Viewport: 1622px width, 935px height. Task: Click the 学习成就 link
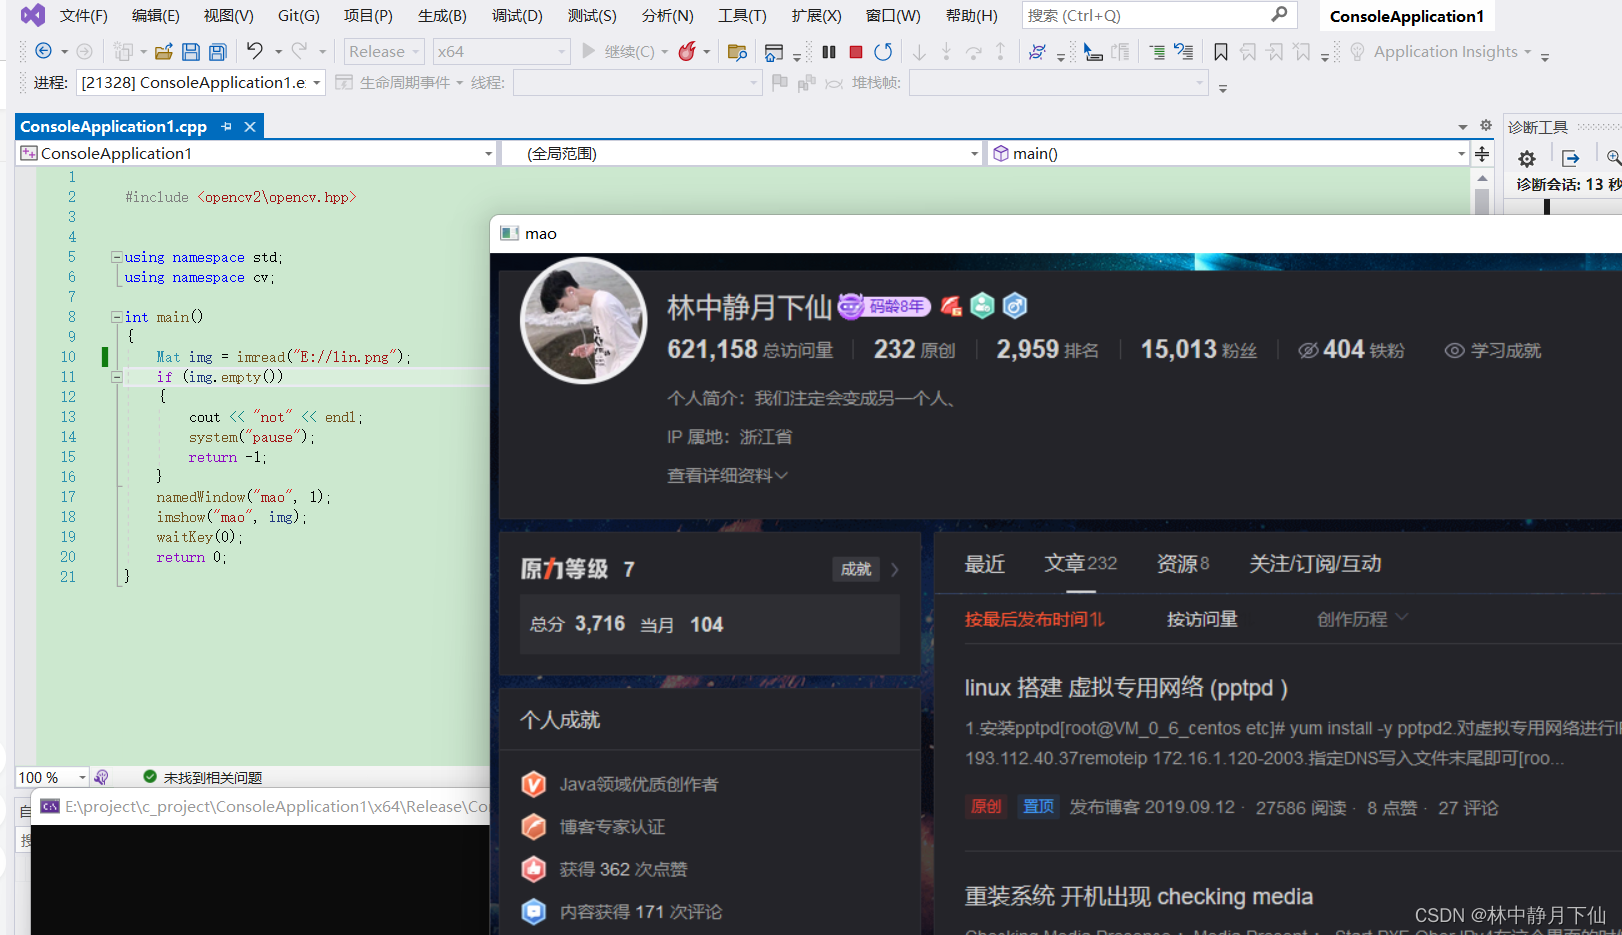[1493, 350]
